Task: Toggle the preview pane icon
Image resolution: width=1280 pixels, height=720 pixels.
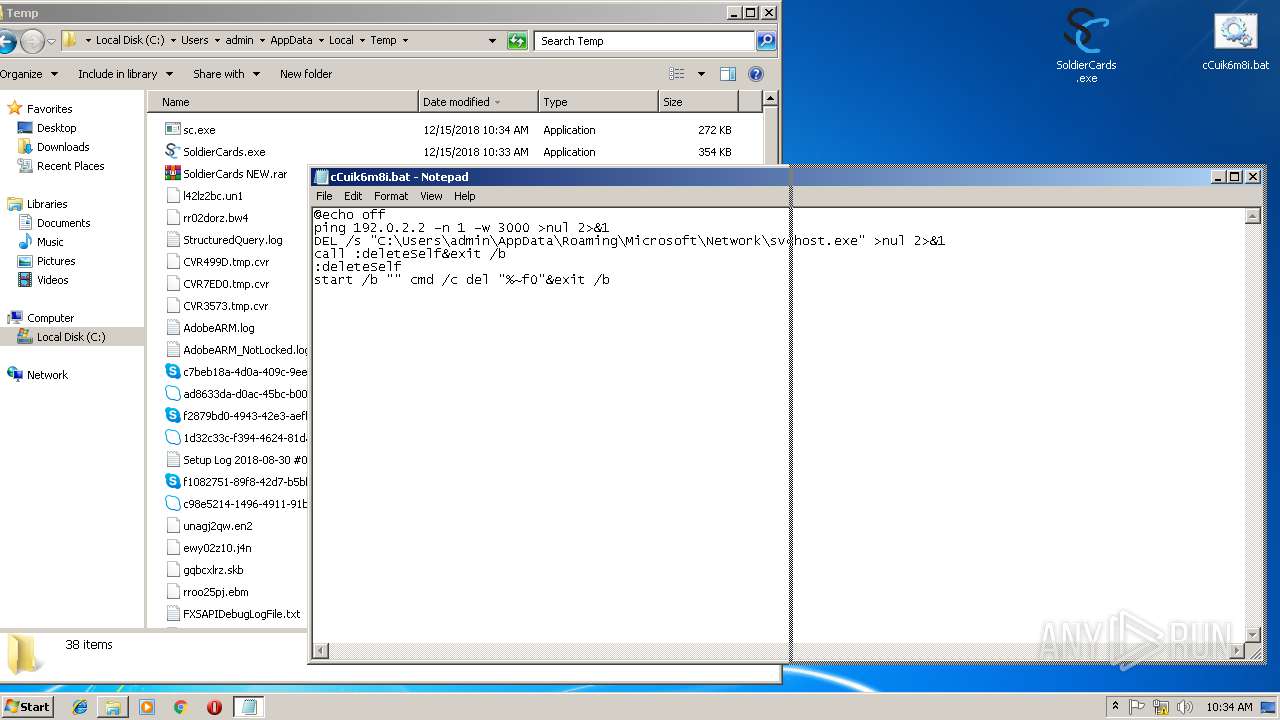Action: tap(728, 74)
